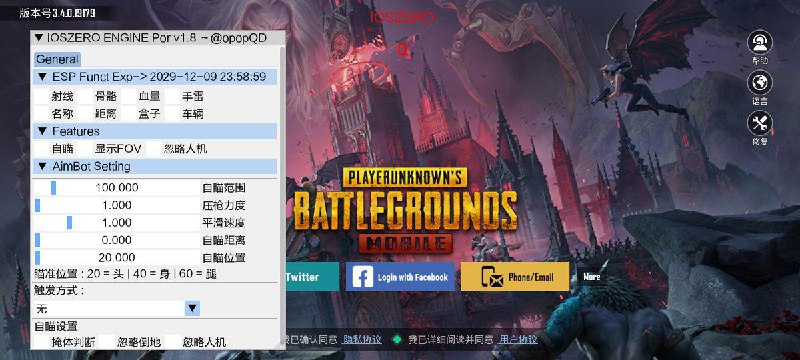Viewport: 800px width, 360px height.
Task: Enable the 显示FOV checkbox
Action: [85, 149]
